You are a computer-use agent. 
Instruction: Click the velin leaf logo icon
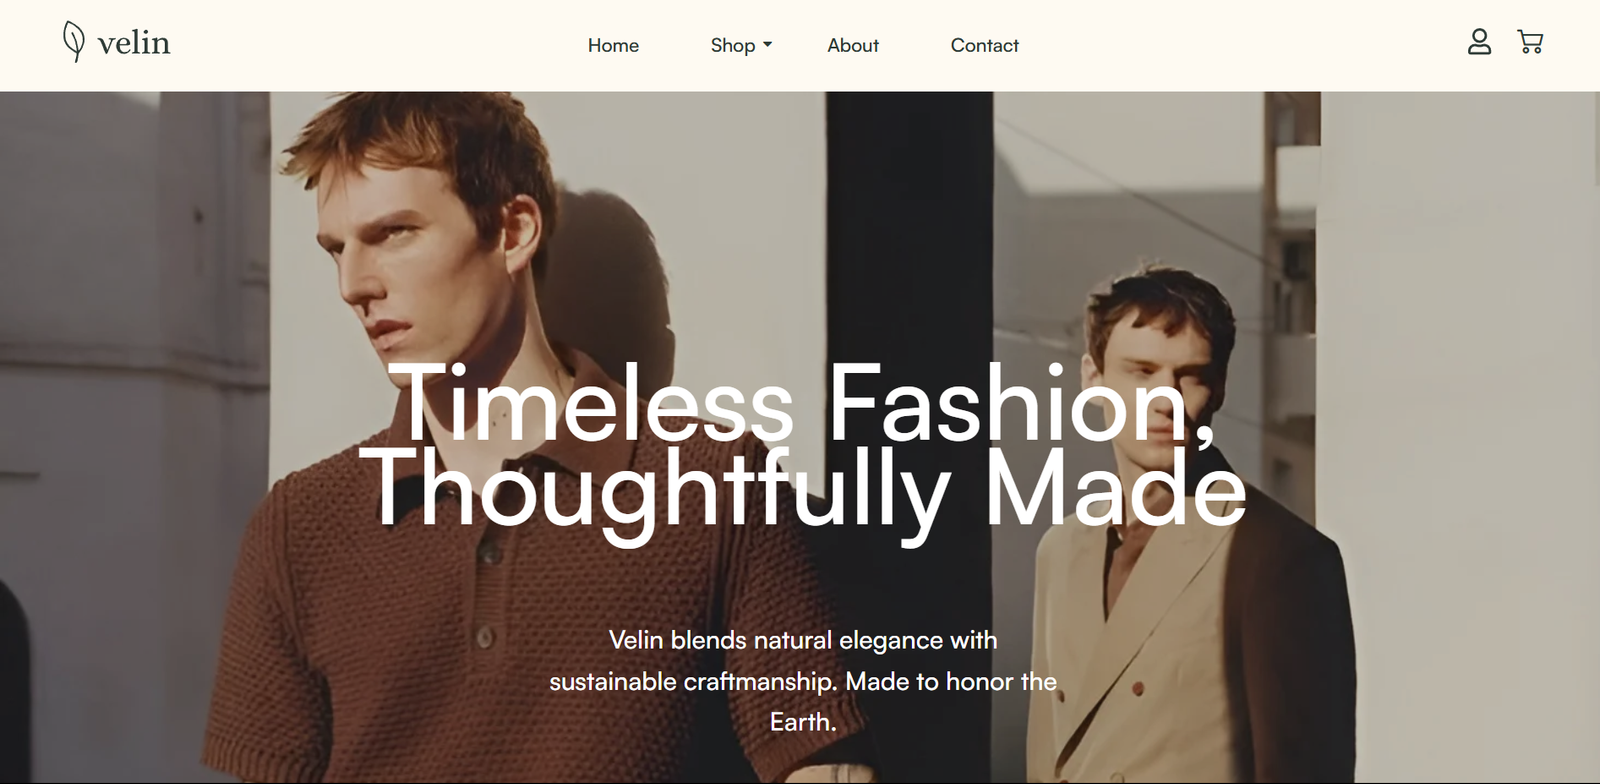point(73,42)
